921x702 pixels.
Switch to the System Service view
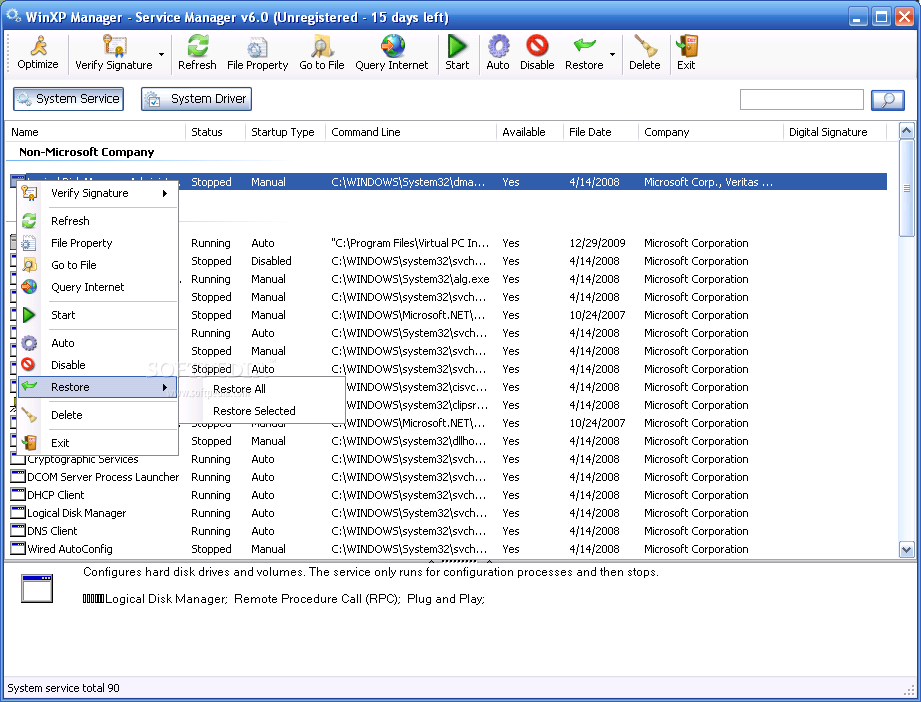point(69,99)
